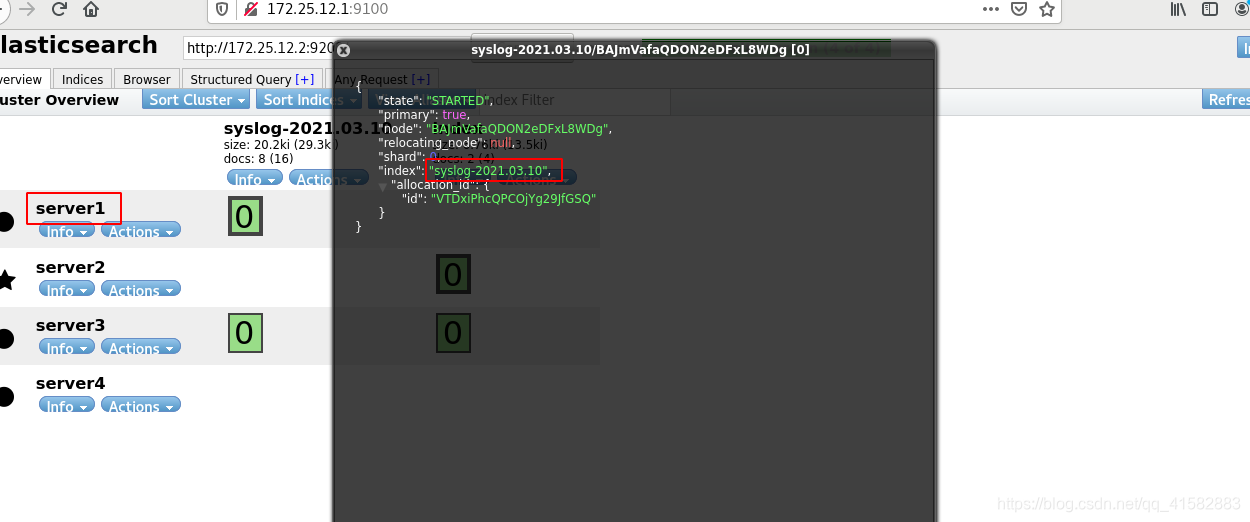The image size is (1250, 522).
Task: Click node value "BAJmVafaQDON2eDFxL8WDg"
Action: [517, 129]
